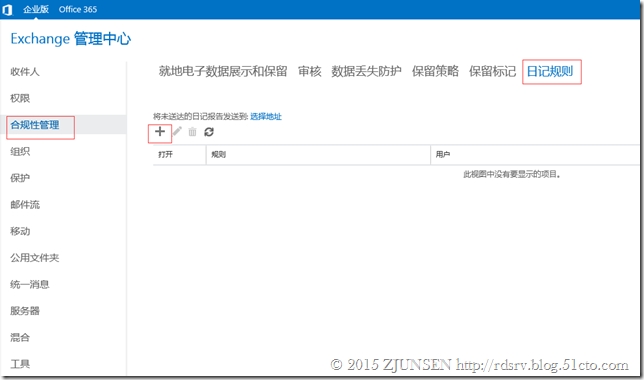Open 权限 in the left navigation

(x=20, y=98)
